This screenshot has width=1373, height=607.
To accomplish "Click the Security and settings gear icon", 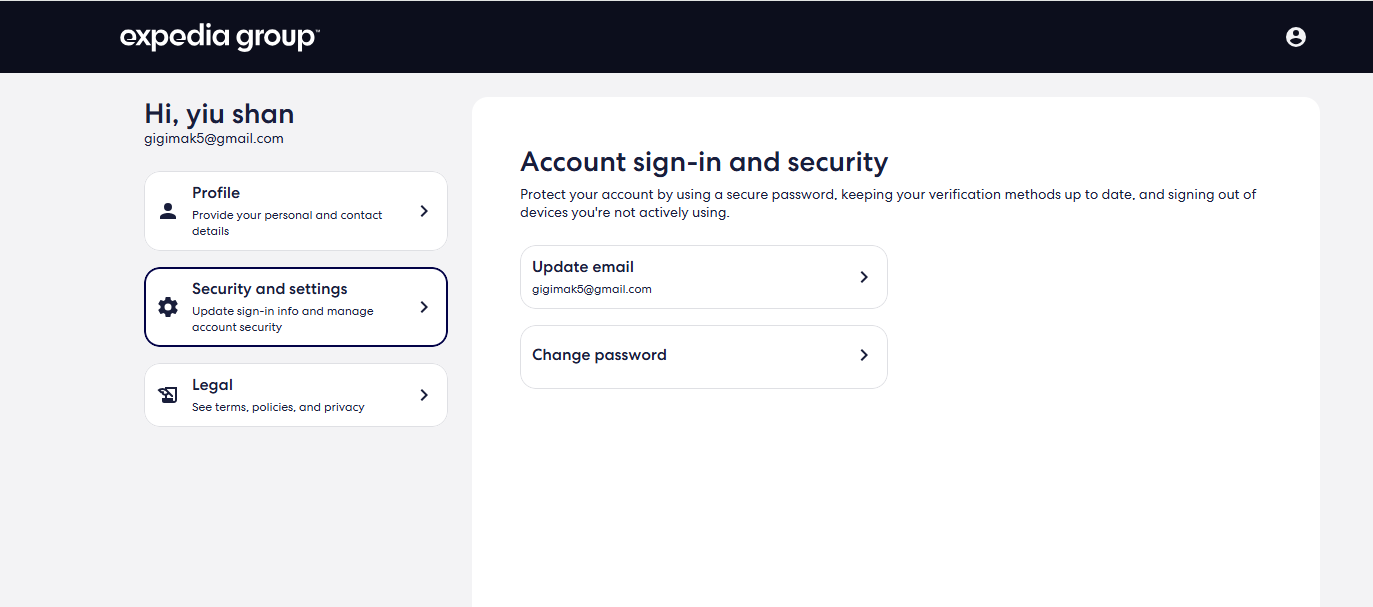I will (168, 307).
